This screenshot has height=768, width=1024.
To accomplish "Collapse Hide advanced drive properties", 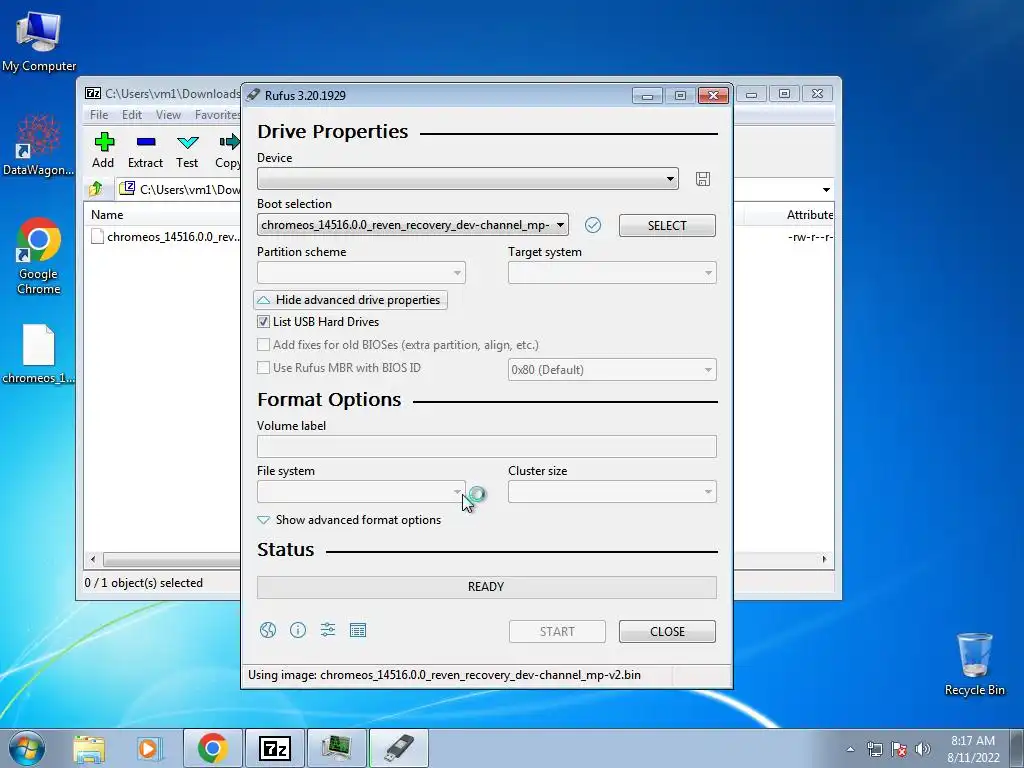I will coord(350,300).
